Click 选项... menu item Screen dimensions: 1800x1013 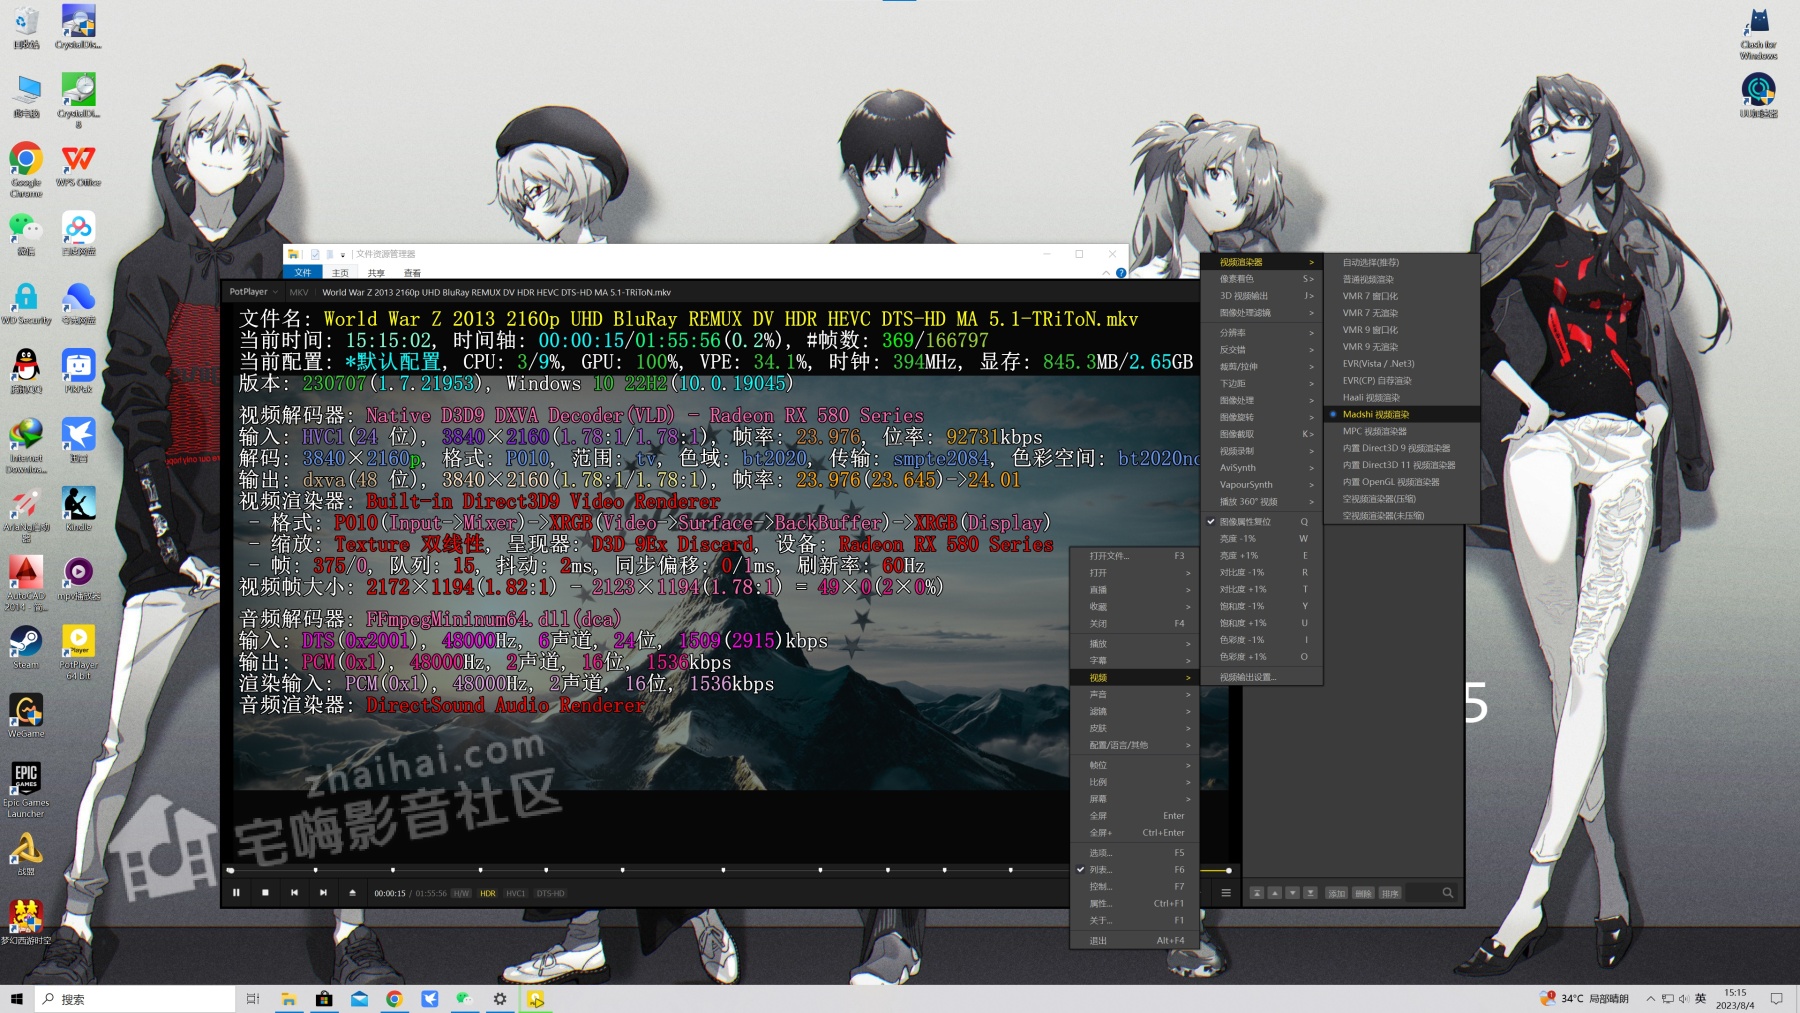tap(1133, 853)
